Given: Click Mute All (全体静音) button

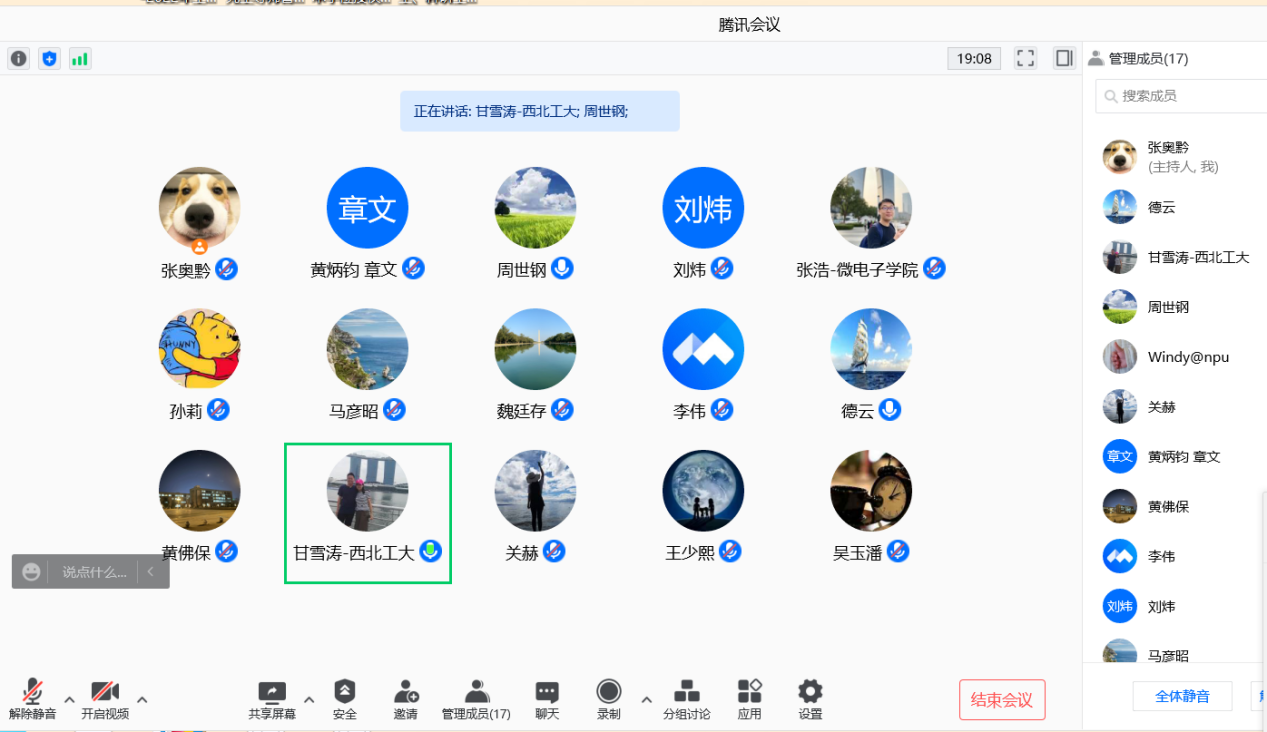Looking at the screenshot, I should (x=1182, y=696).
